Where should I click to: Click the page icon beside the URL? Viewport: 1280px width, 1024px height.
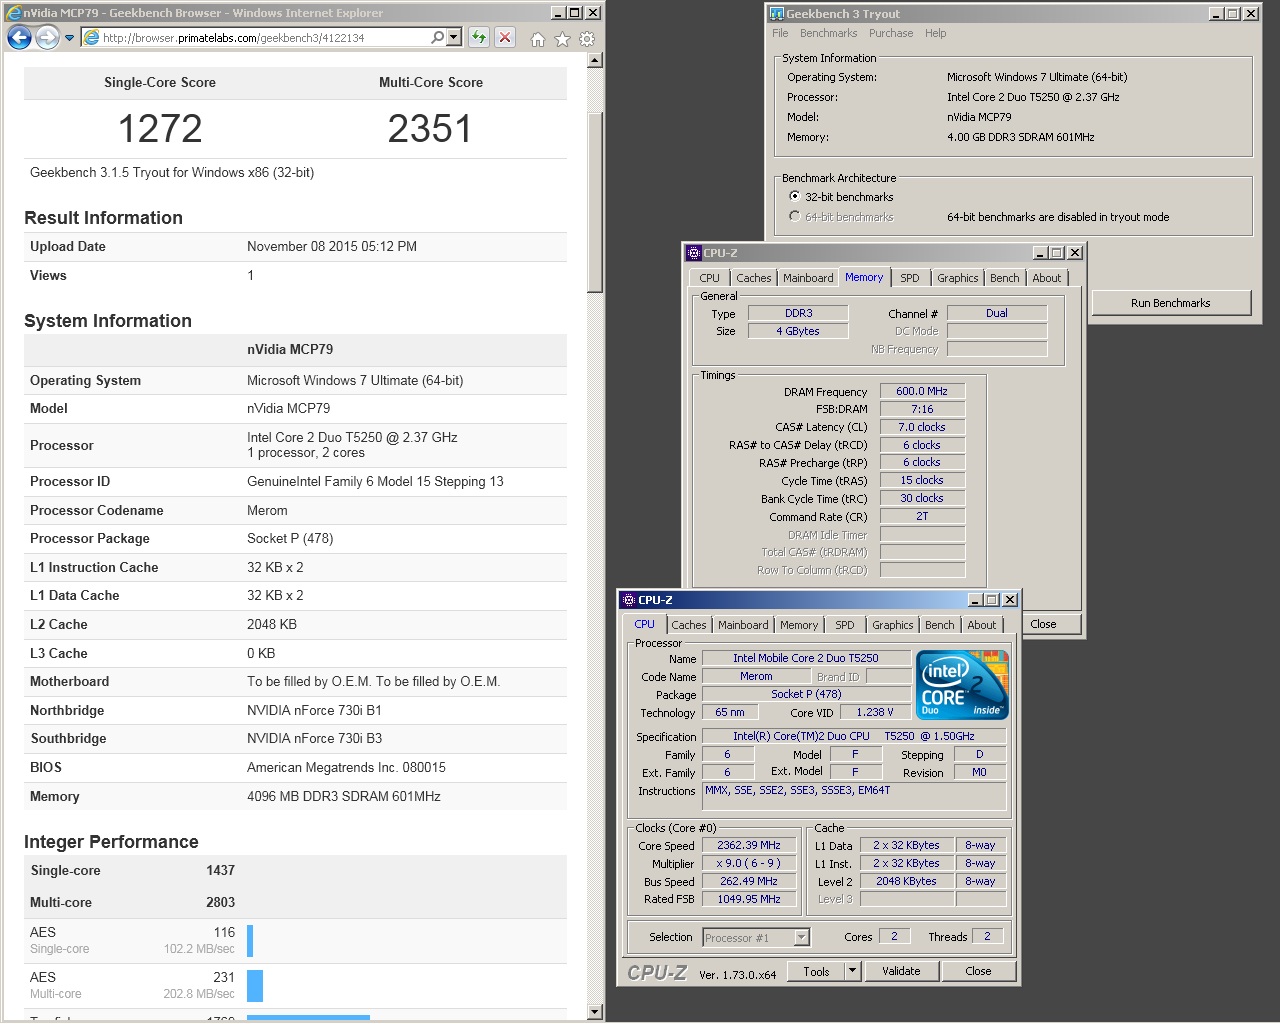91,38
